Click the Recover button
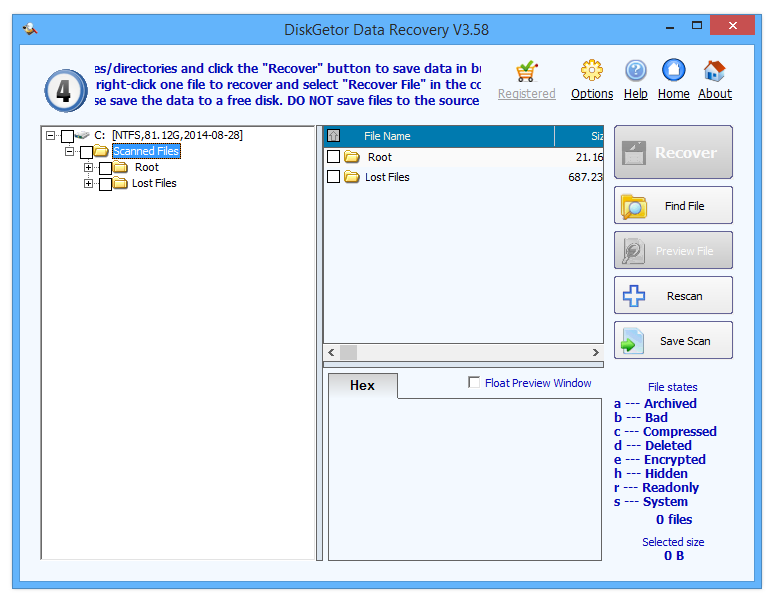 pyautogui.click(x=673, y=152)
